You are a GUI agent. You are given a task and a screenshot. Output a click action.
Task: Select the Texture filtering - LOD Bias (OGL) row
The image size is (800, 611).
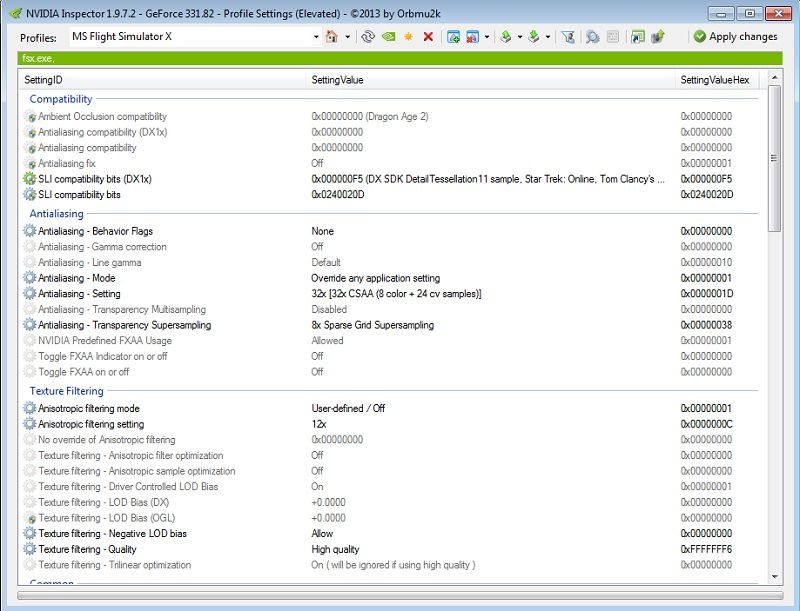click(x=390, y=518)
